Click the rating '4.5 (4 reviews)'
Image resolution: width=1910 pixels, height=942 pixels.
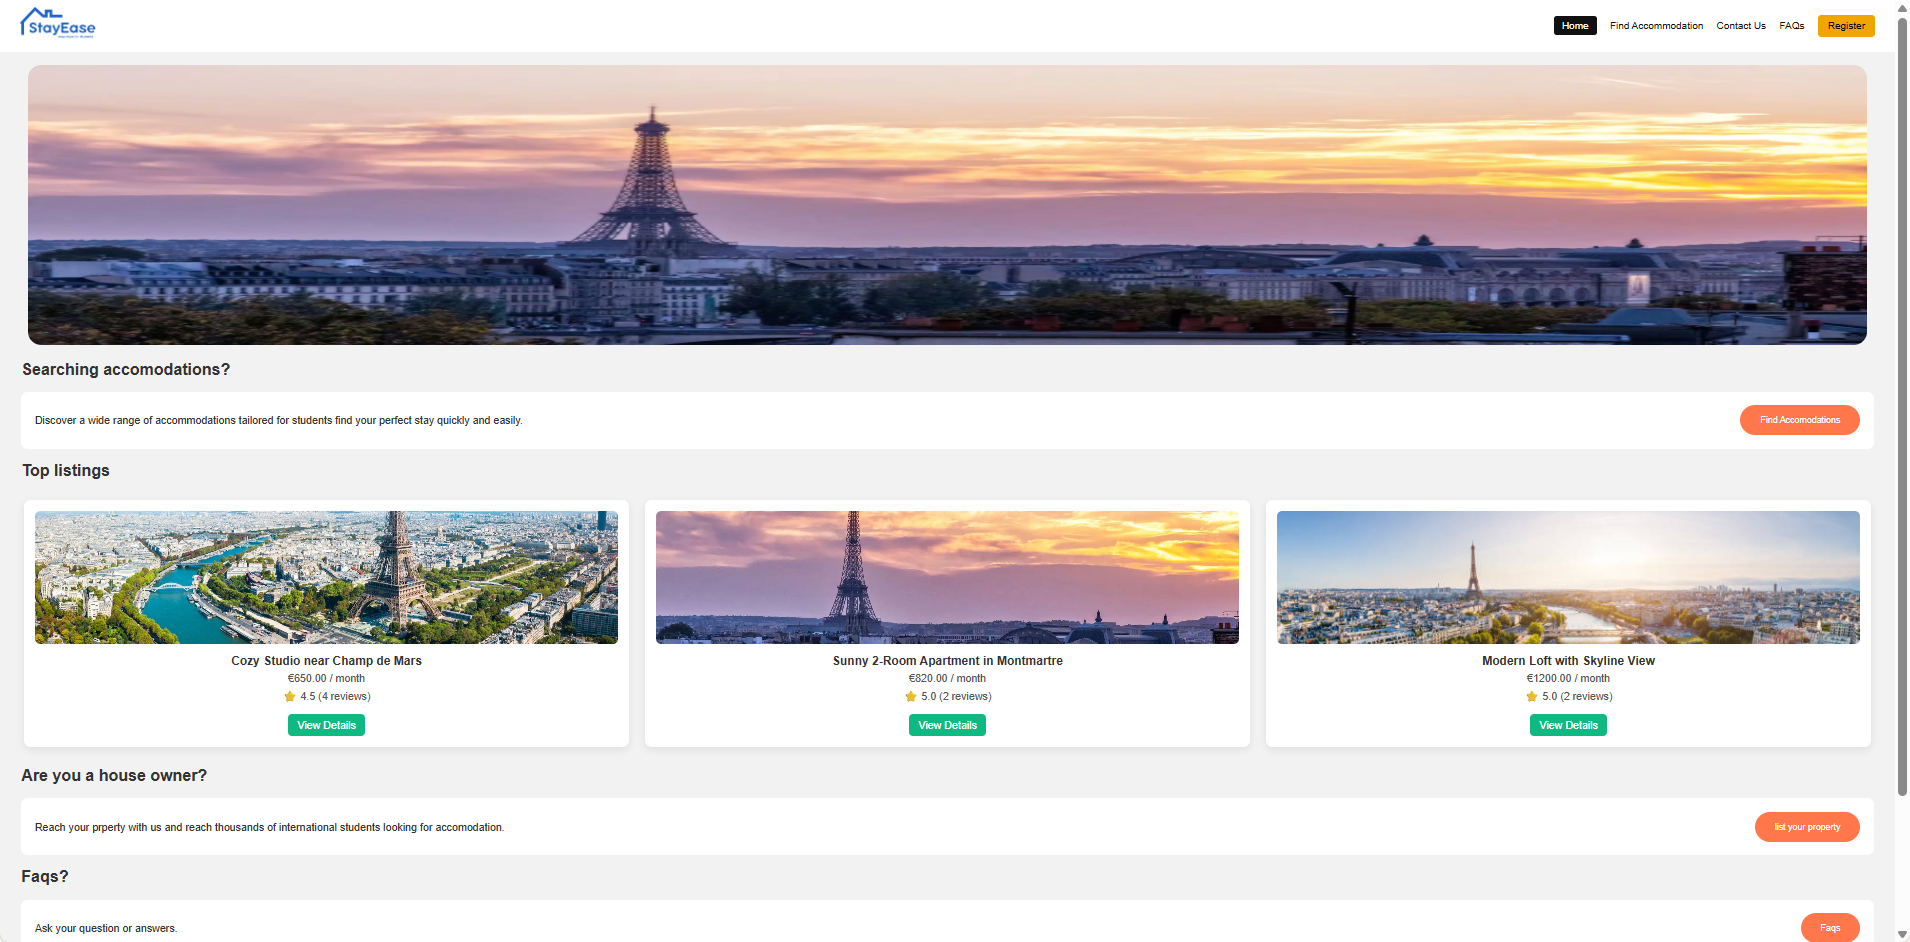click(335, 697)
